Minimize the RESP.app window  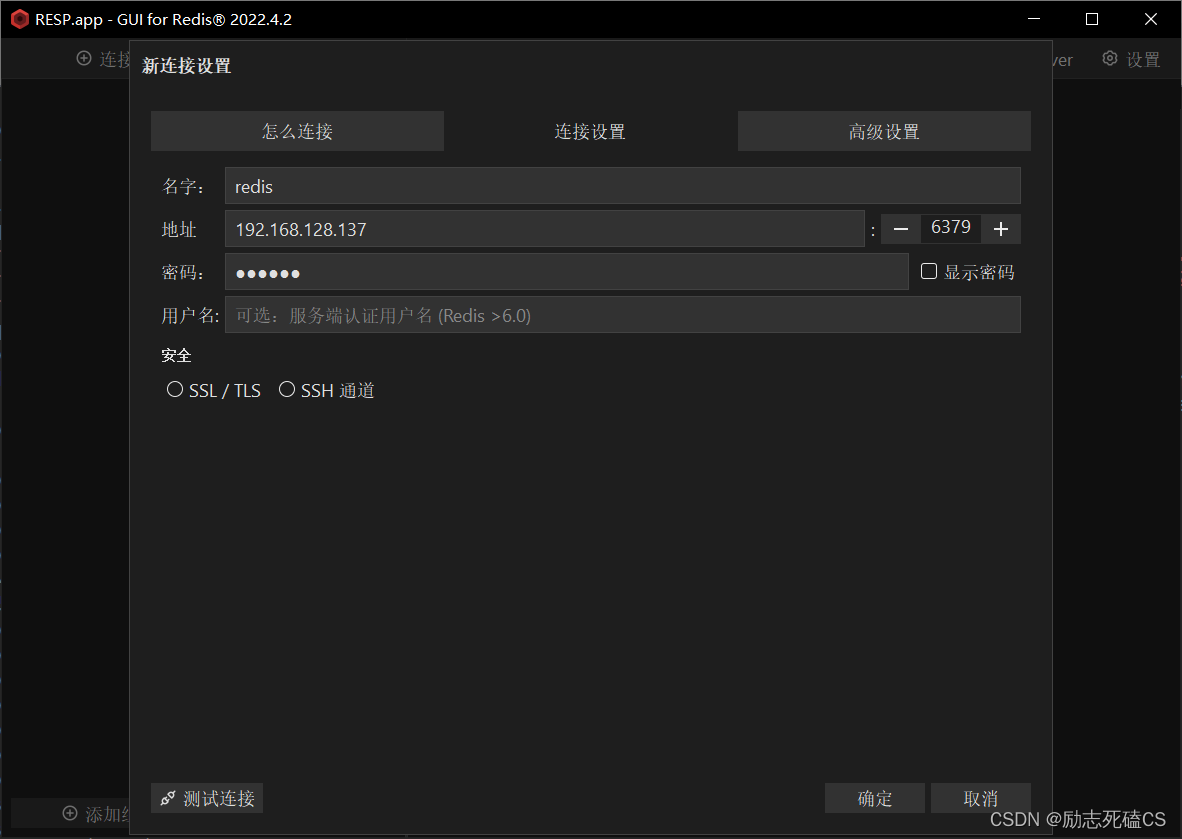(x=1034, y=20)
